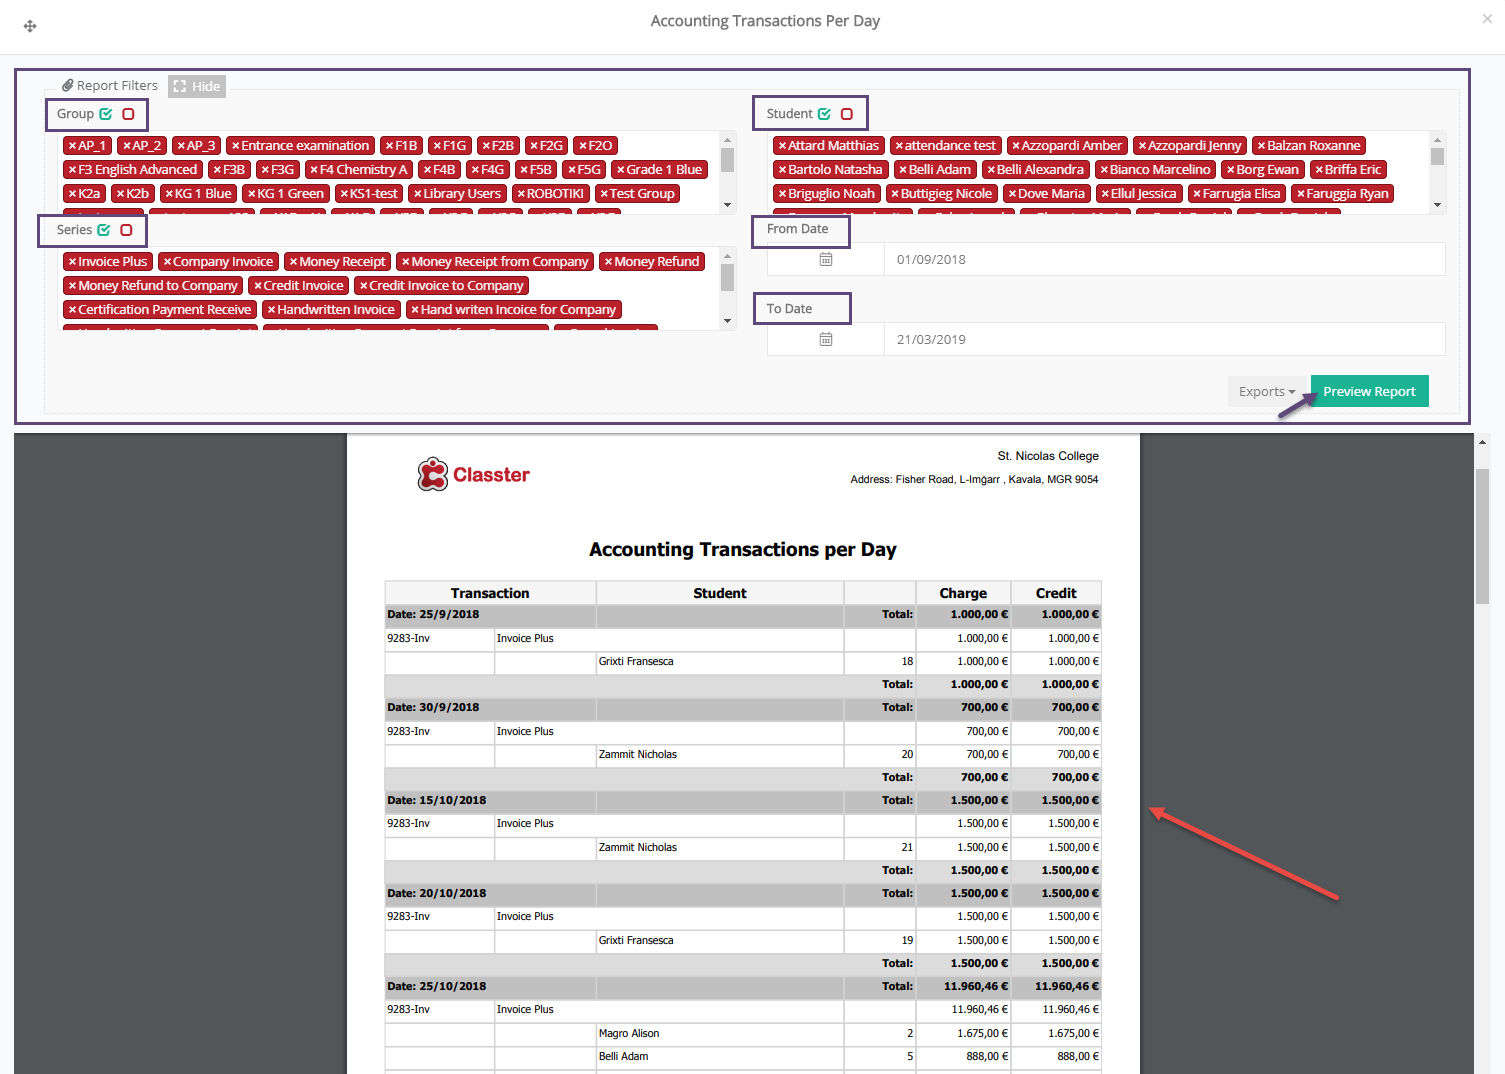Image resolution: width=1505 pixels, height=1074 pixels.
Task: Remove the Faruggia Ryan student tag
Action: [x=1301, y=194]
